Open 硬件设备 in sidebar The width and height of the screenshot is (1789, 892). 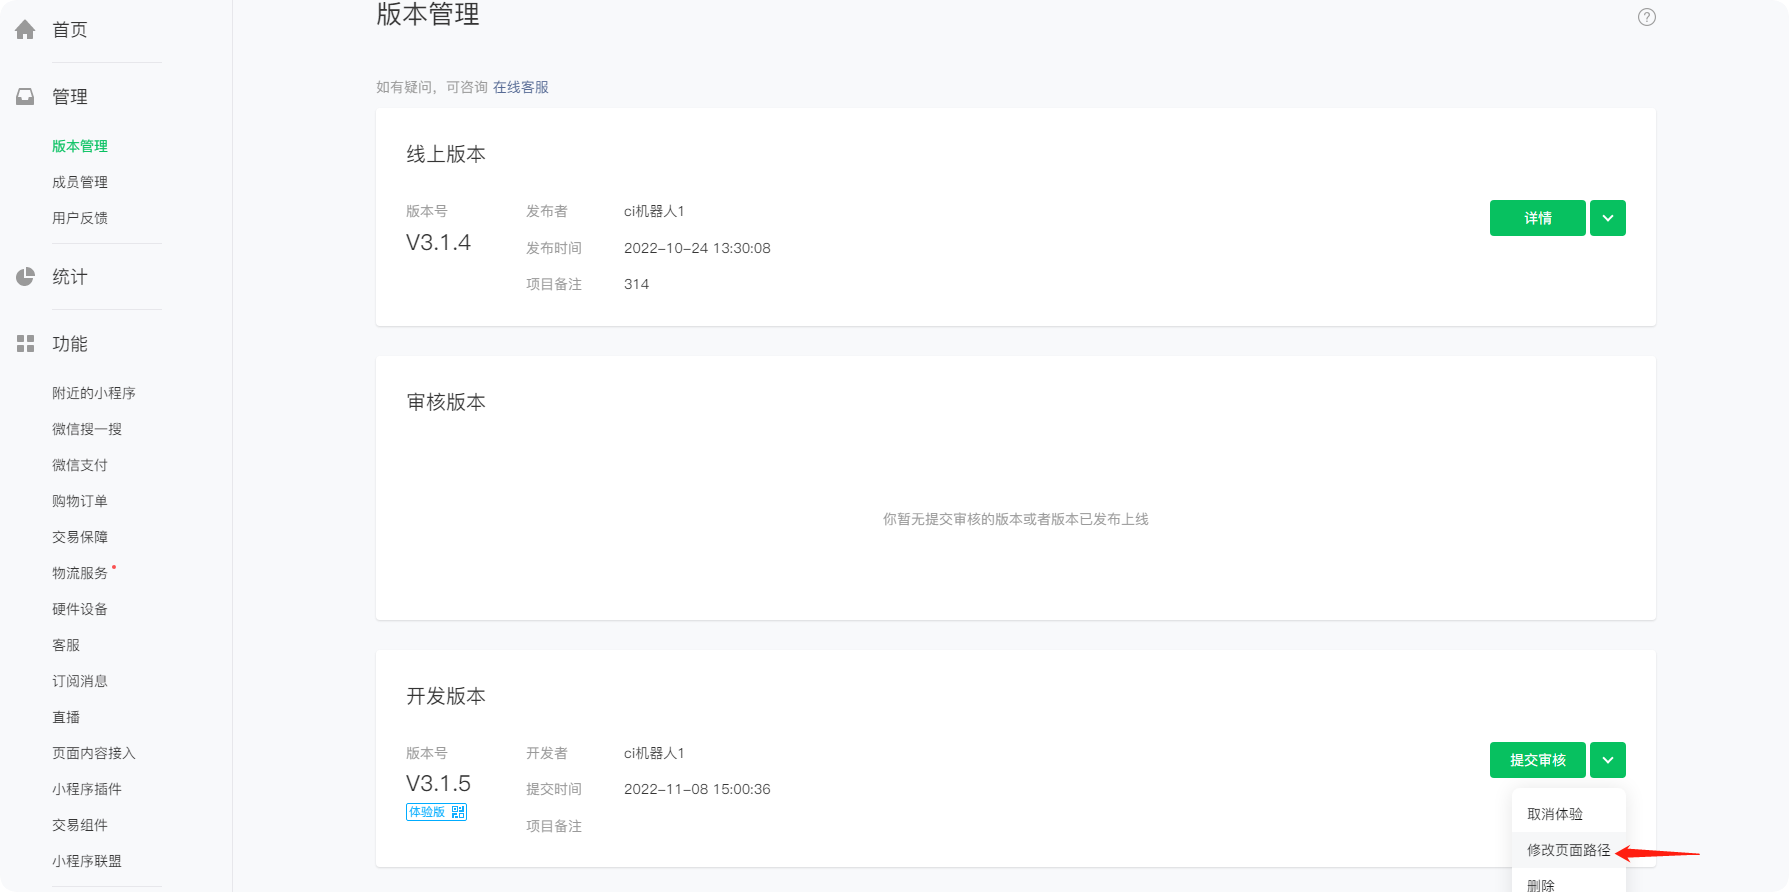point(80,609)
